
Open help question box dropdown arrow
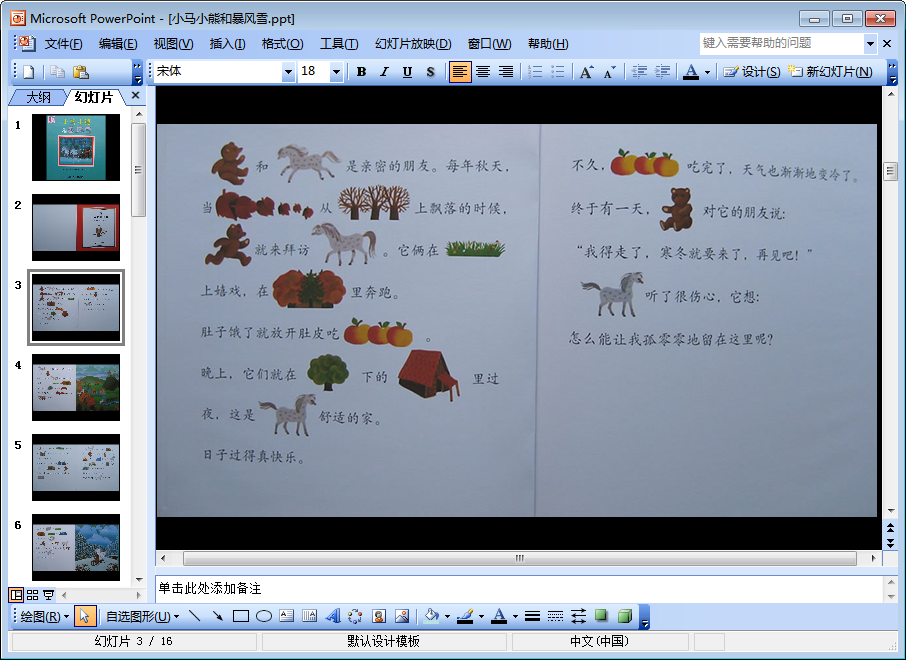click(870, 43)
